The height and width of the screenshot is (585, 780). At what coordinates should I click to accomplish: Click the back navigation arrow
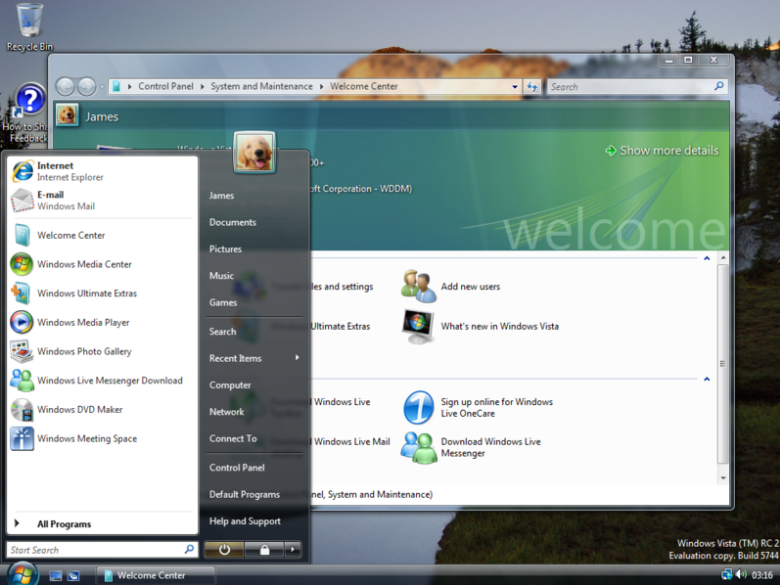(x=65, y=87)
